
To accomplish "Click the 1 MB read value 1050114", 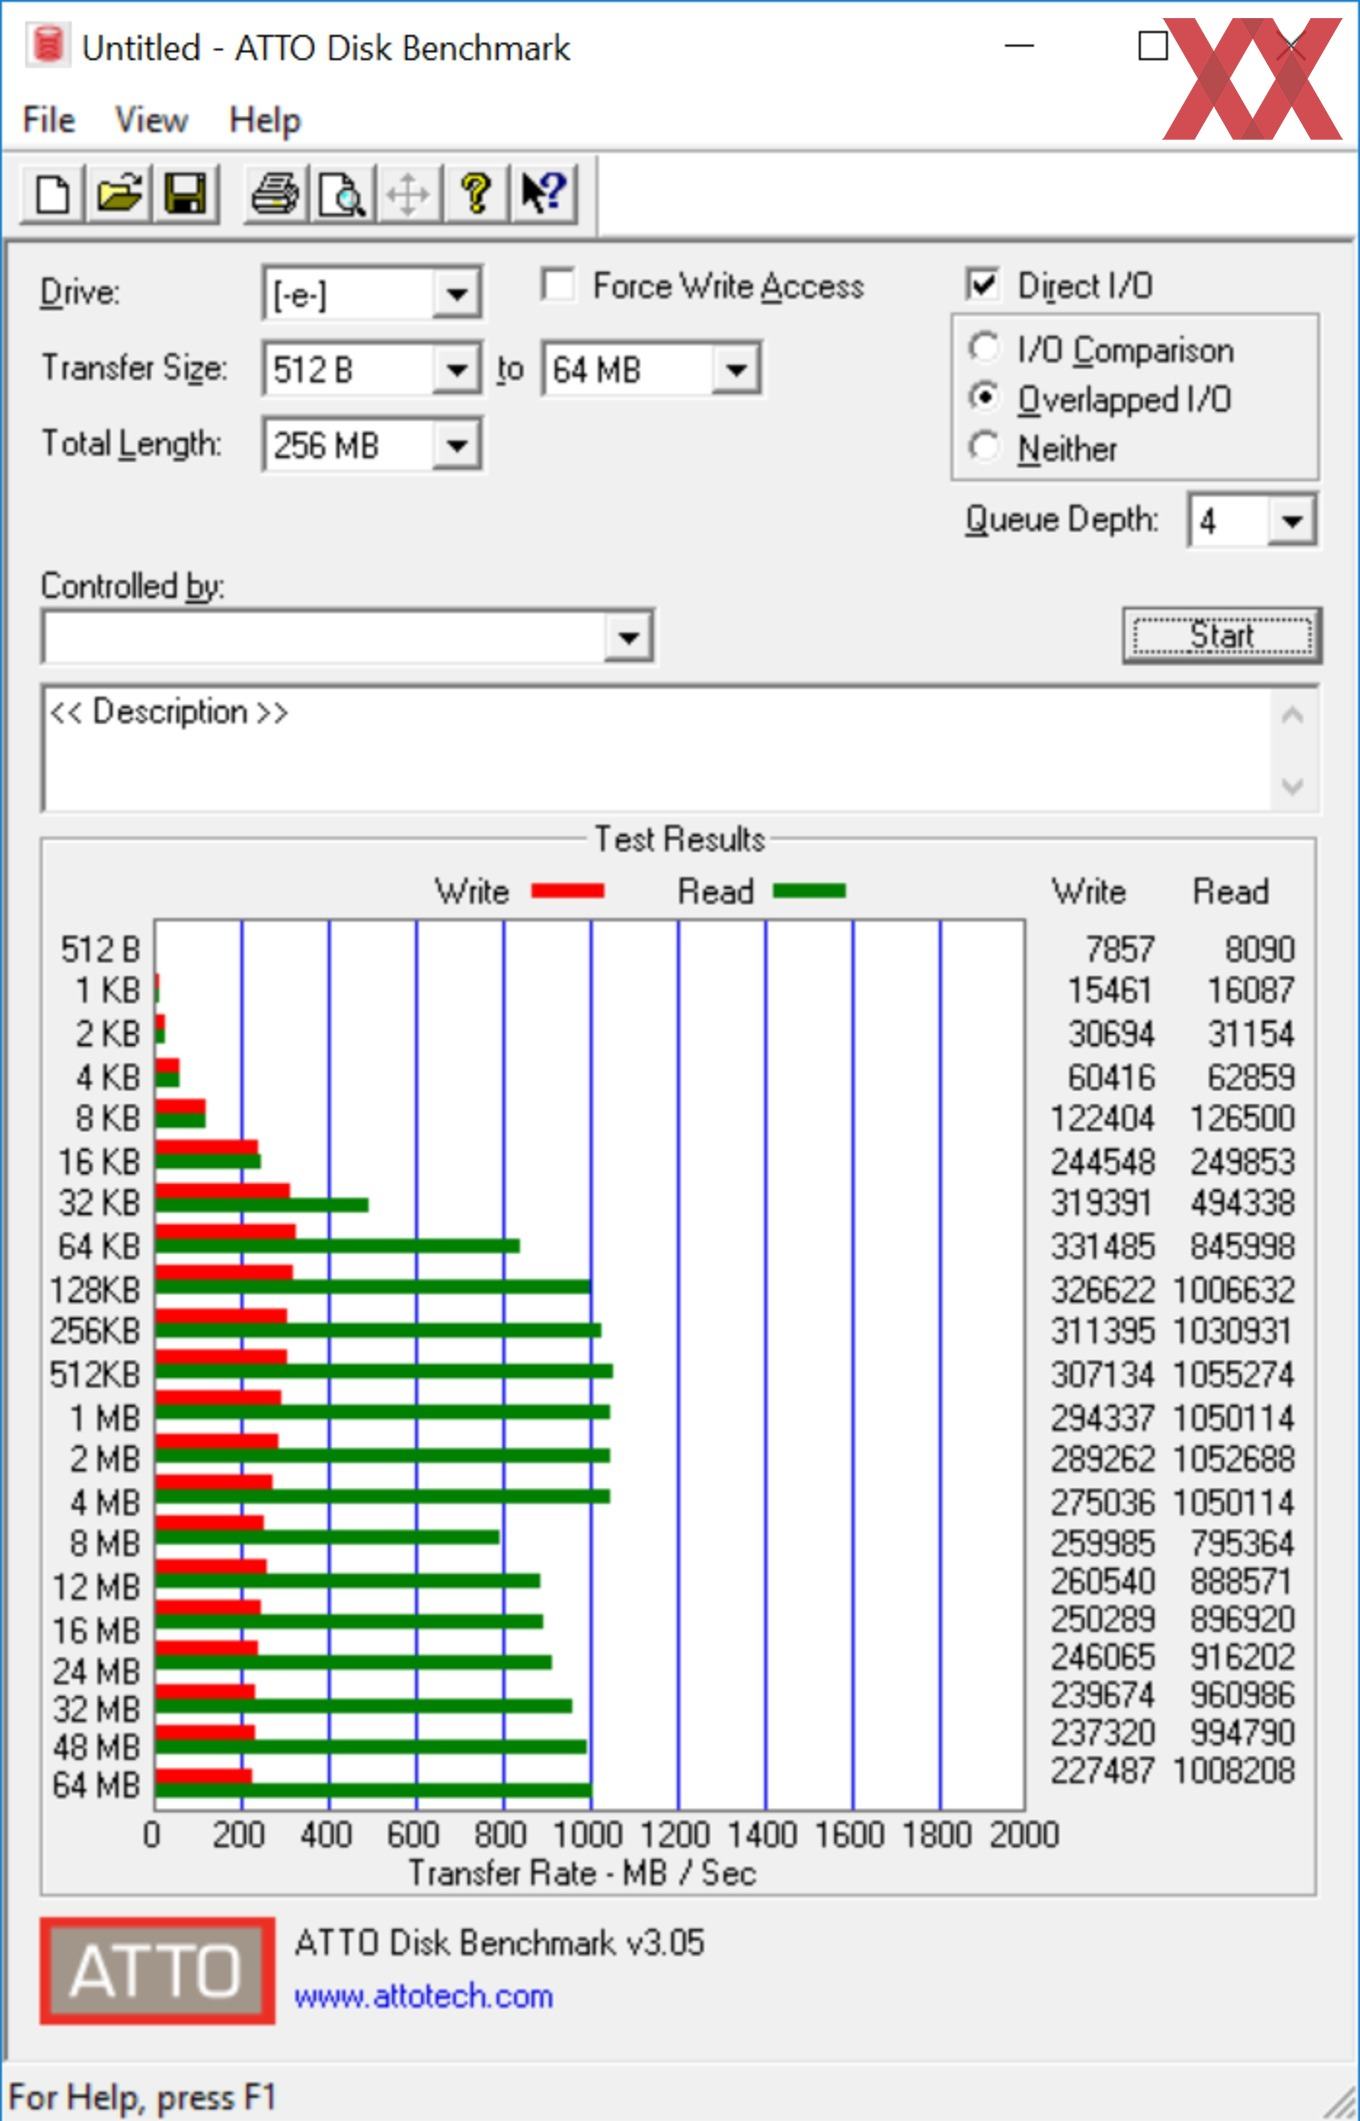I will [1233, 1418].
